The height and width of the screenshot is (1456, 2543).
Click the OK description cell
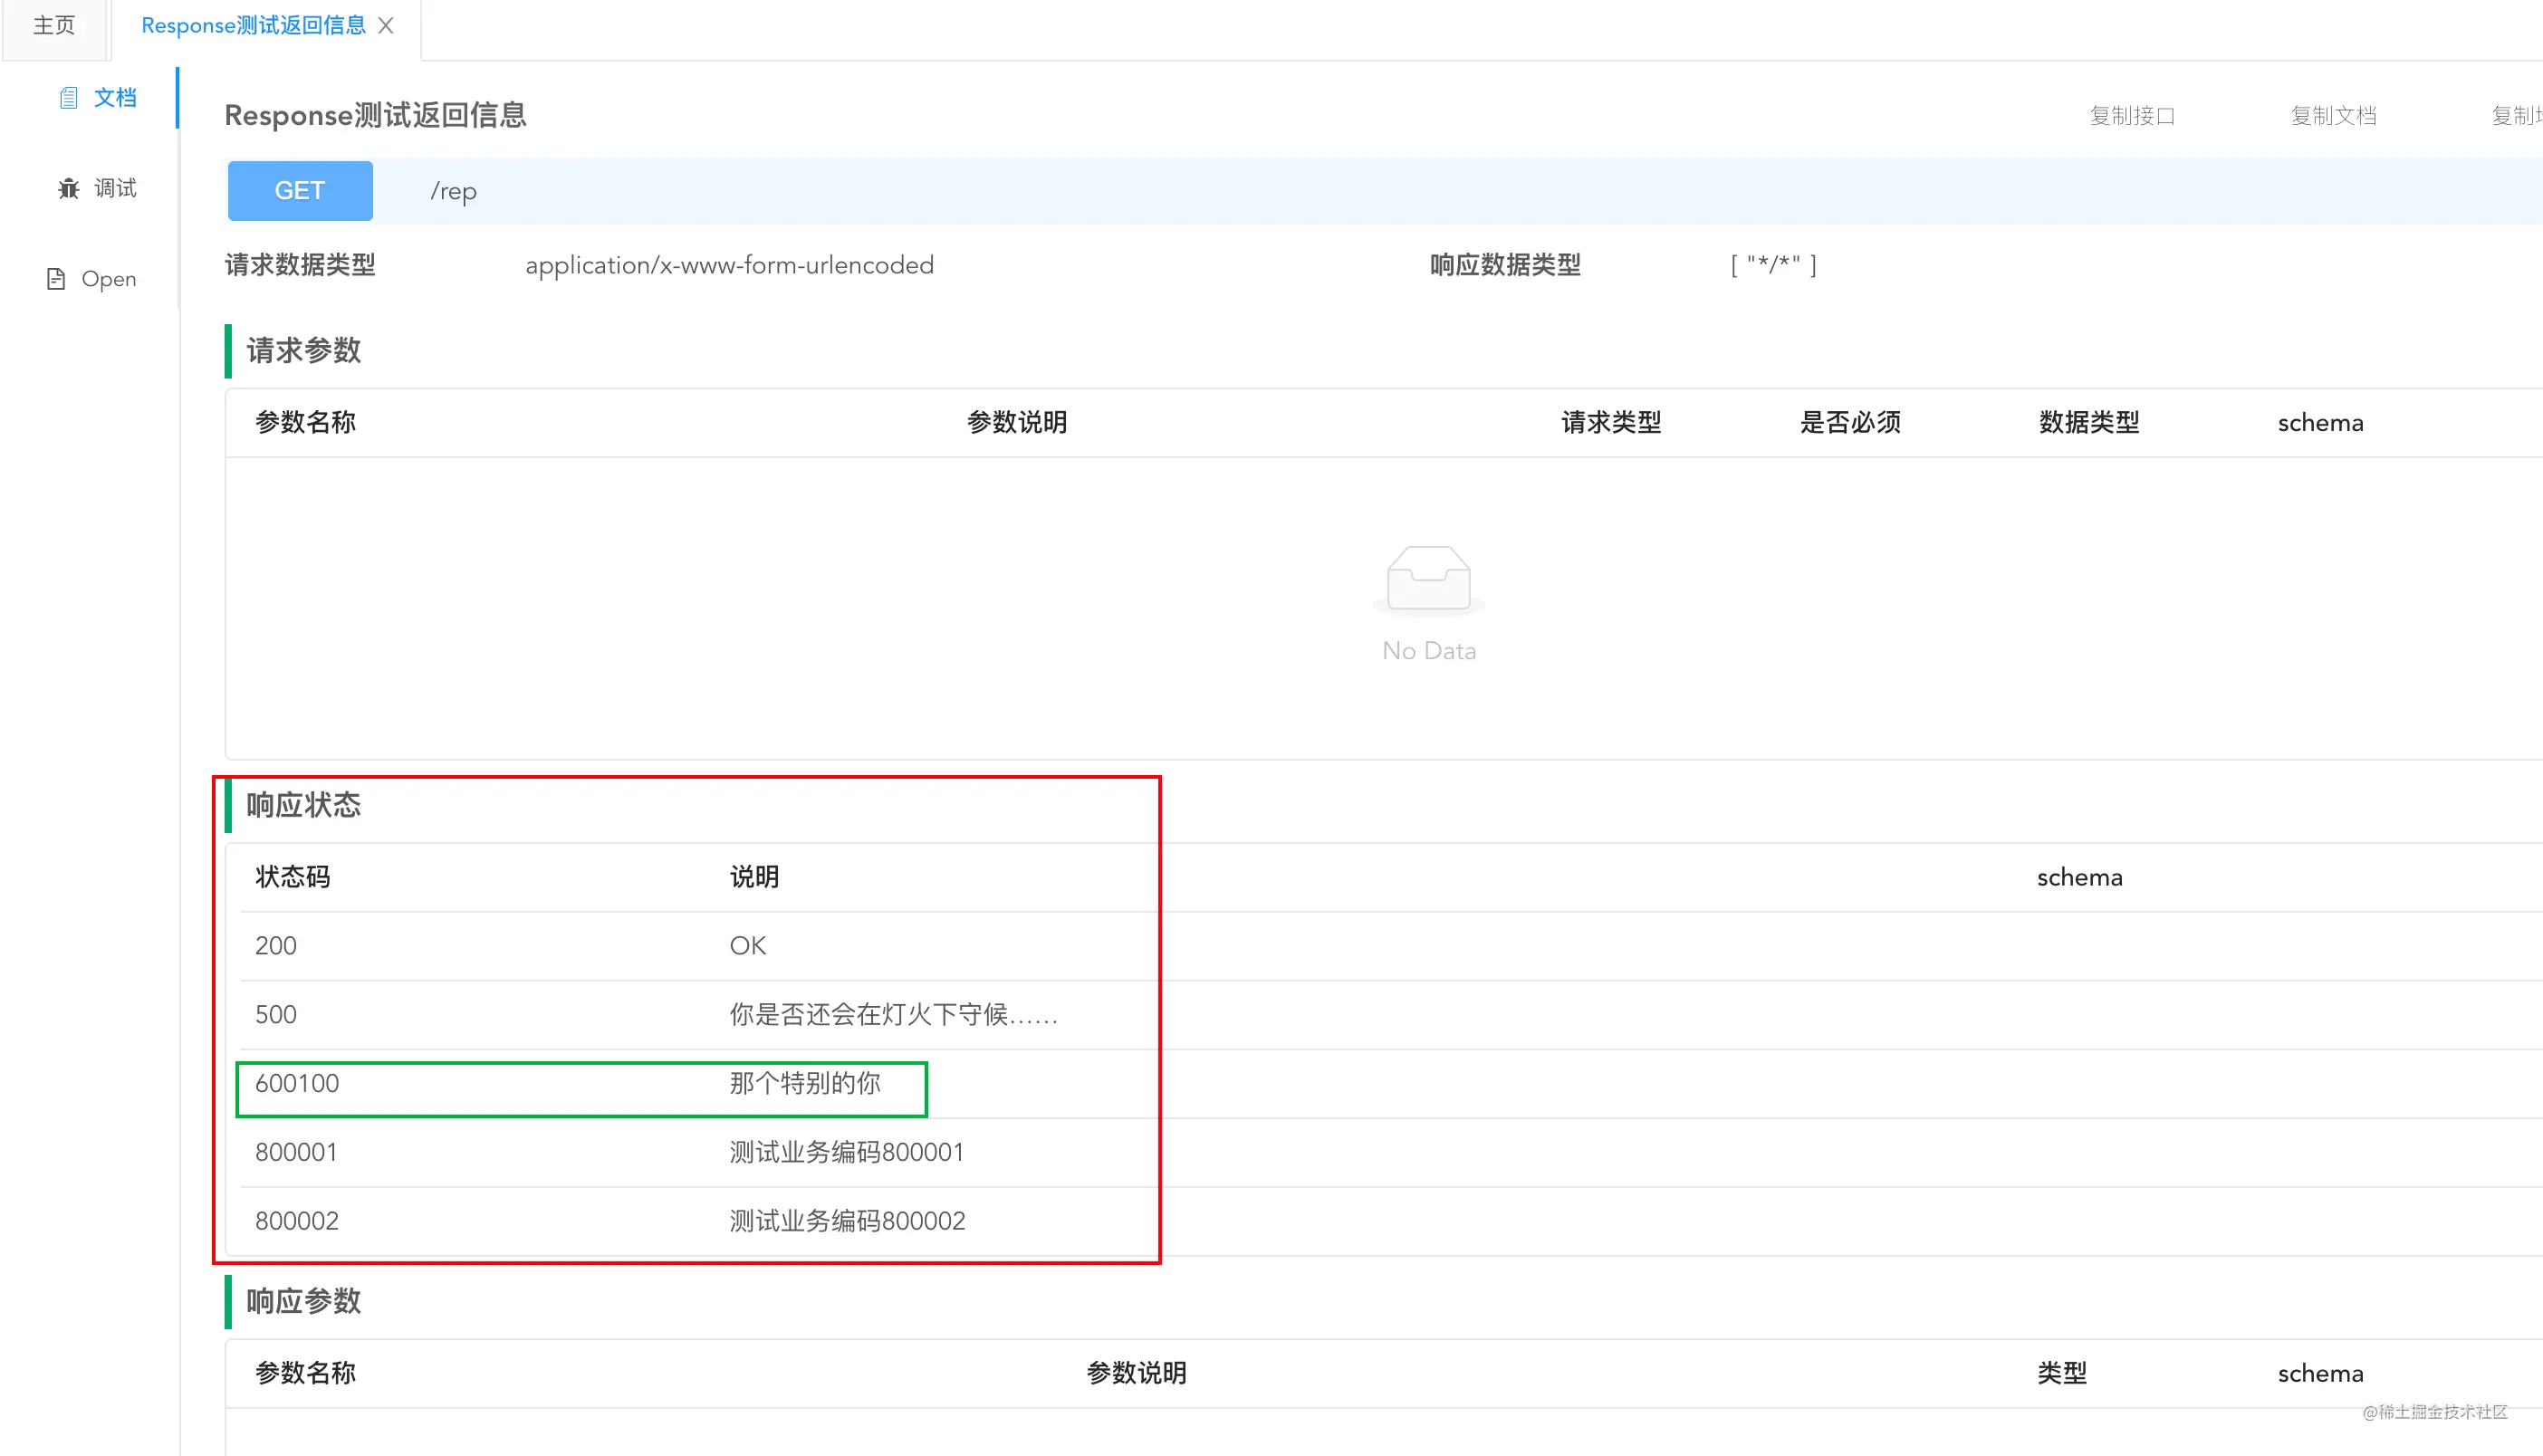tap(748, 946)
